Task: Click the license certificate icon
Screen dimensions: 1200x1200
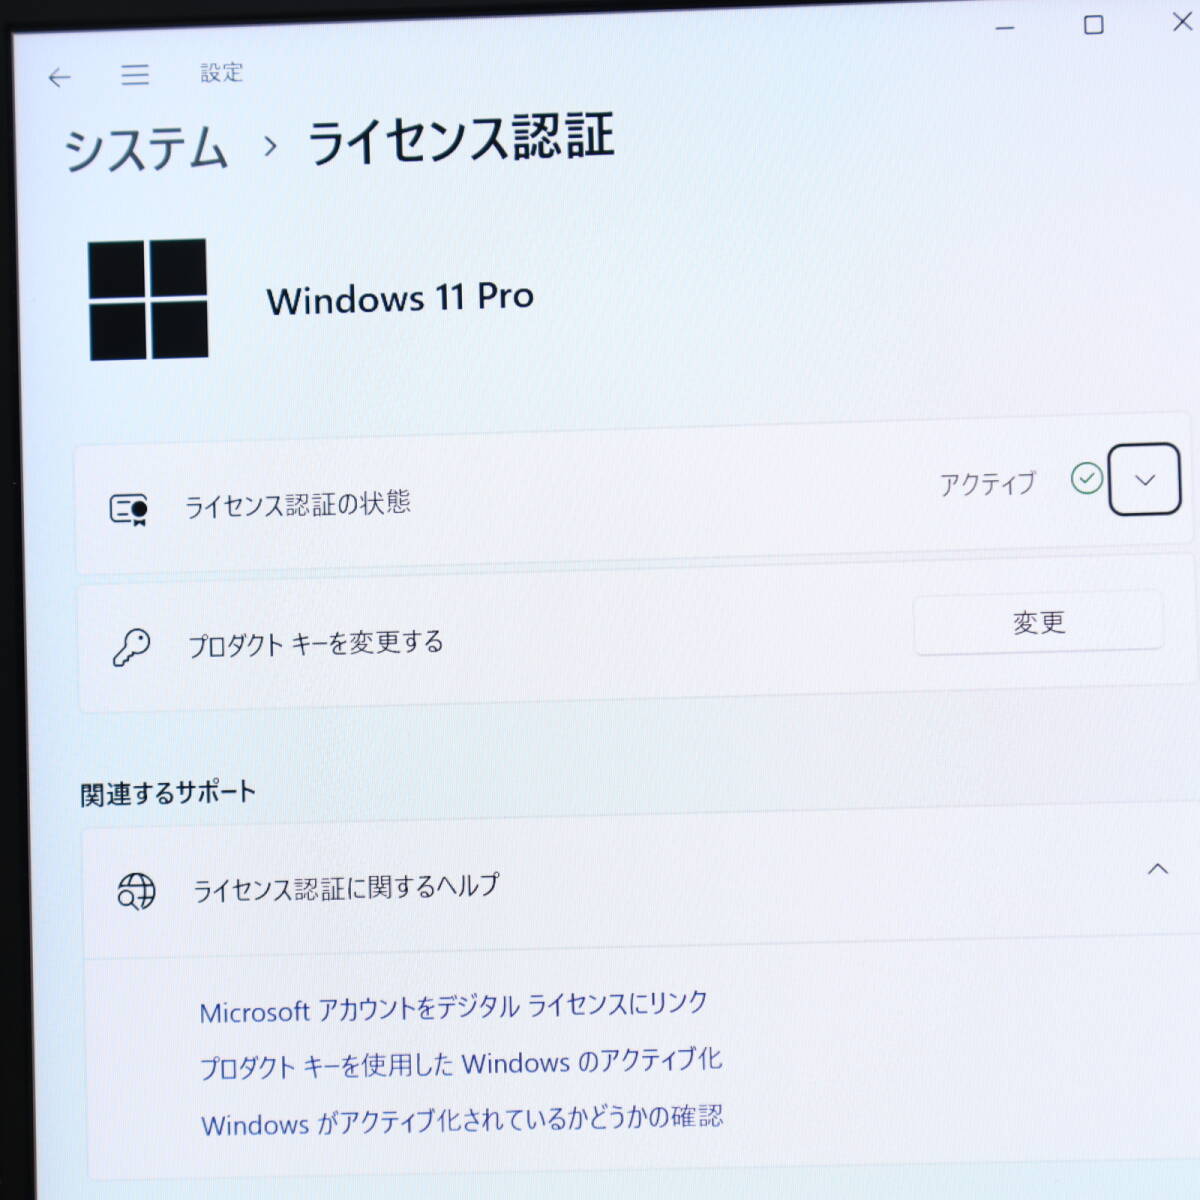Action: (x=129, y=509)
